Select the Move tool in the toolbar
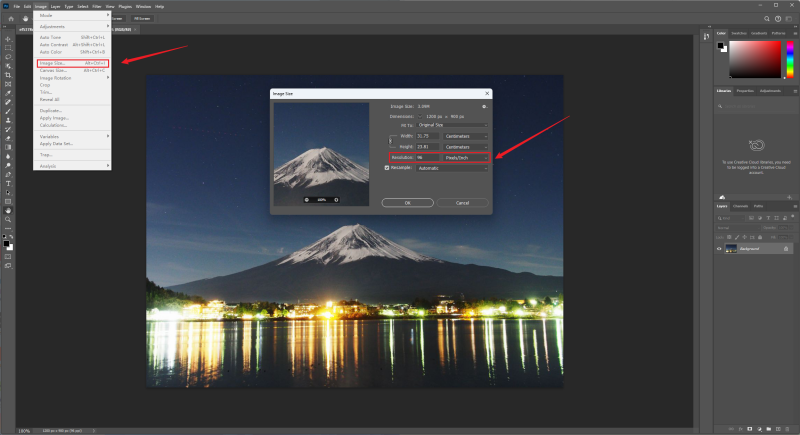800x435 pixels. pyautogui.click(x=7, y=39)
